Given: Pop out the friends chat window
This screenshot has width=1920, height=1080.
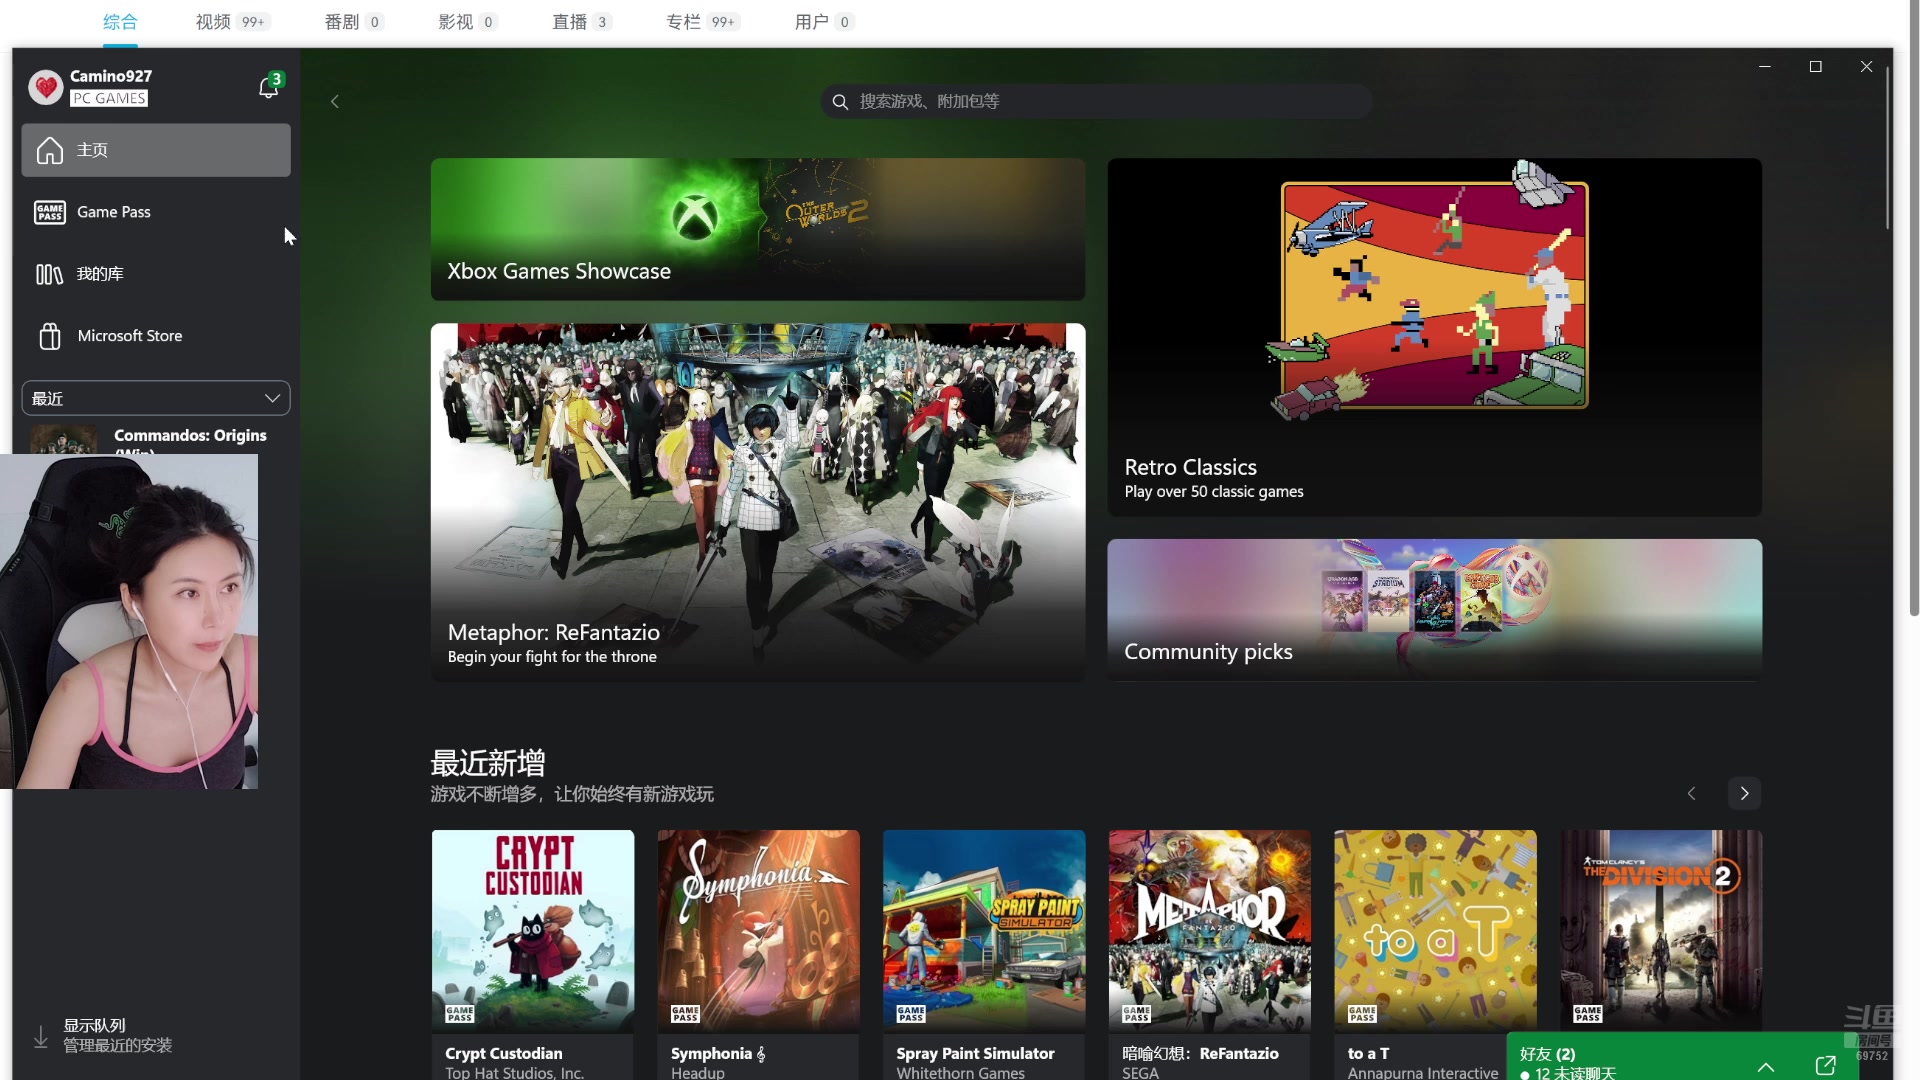Looking at the screenshot, I should [1825, 1065].
